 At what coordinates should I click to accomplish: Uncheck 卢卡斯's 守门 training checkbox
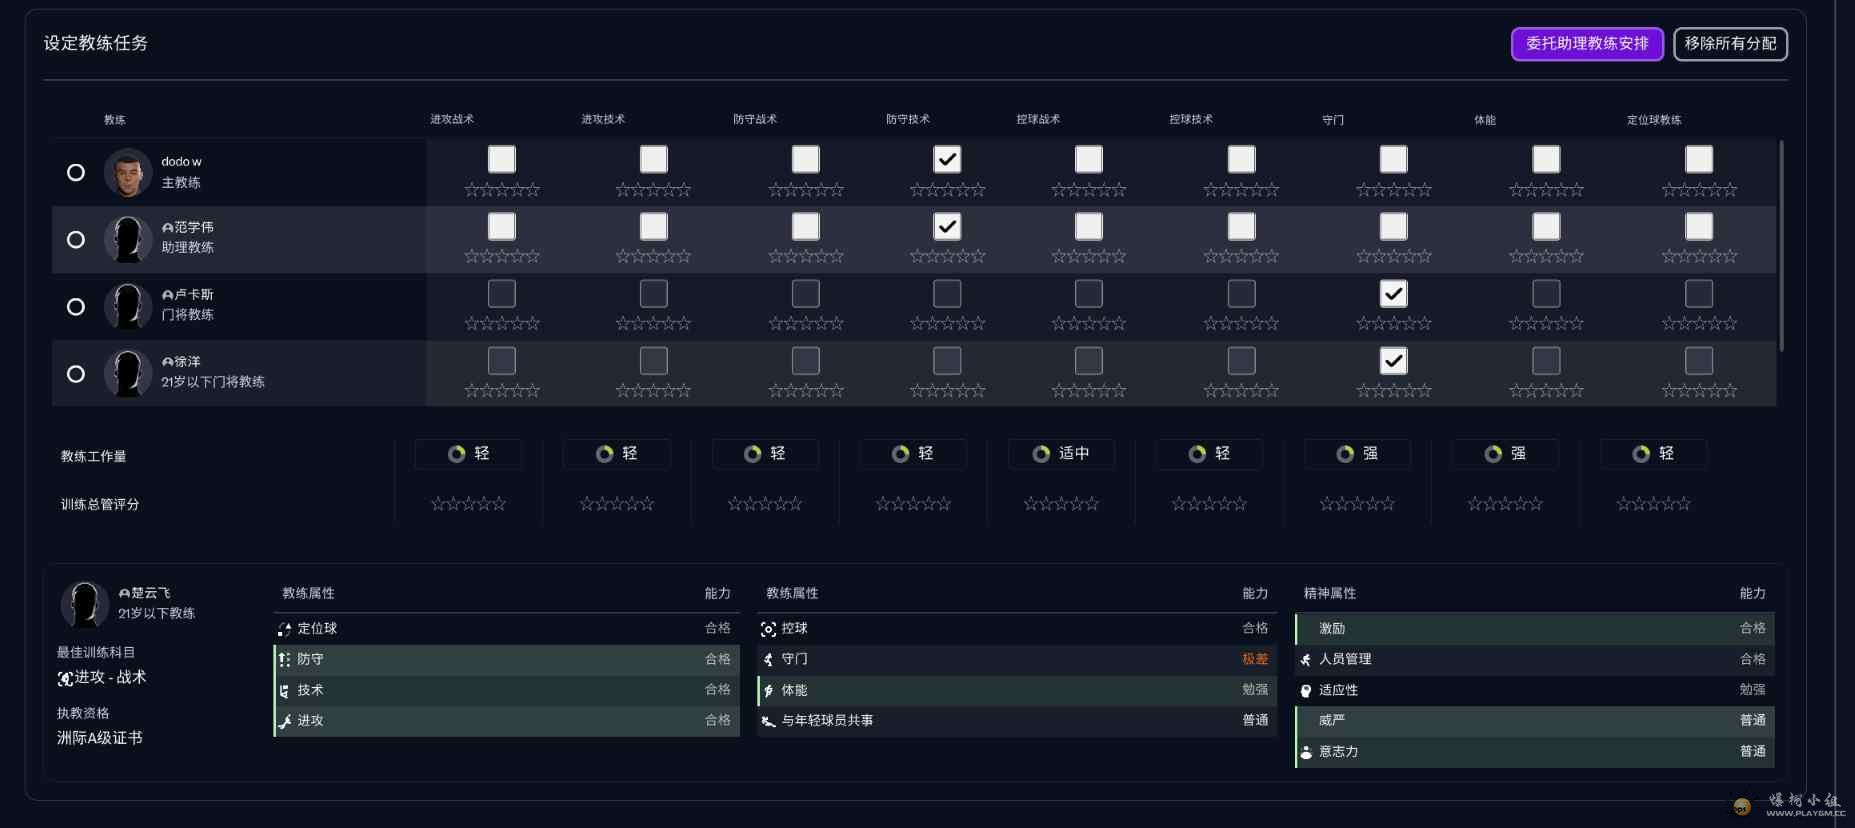(x=1393, y=294)
